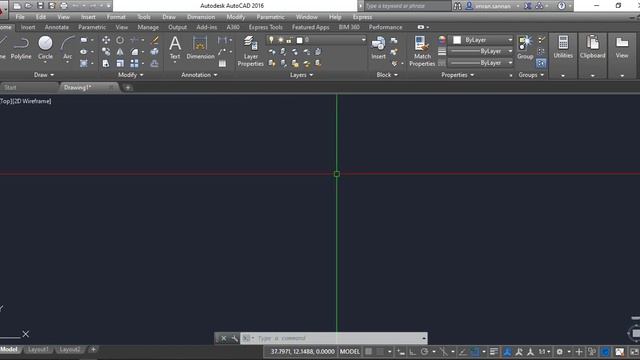Add a new layout with plus button
Image resolution: width=640 pixels, height=360 pixels.
(x=93, y=349)
